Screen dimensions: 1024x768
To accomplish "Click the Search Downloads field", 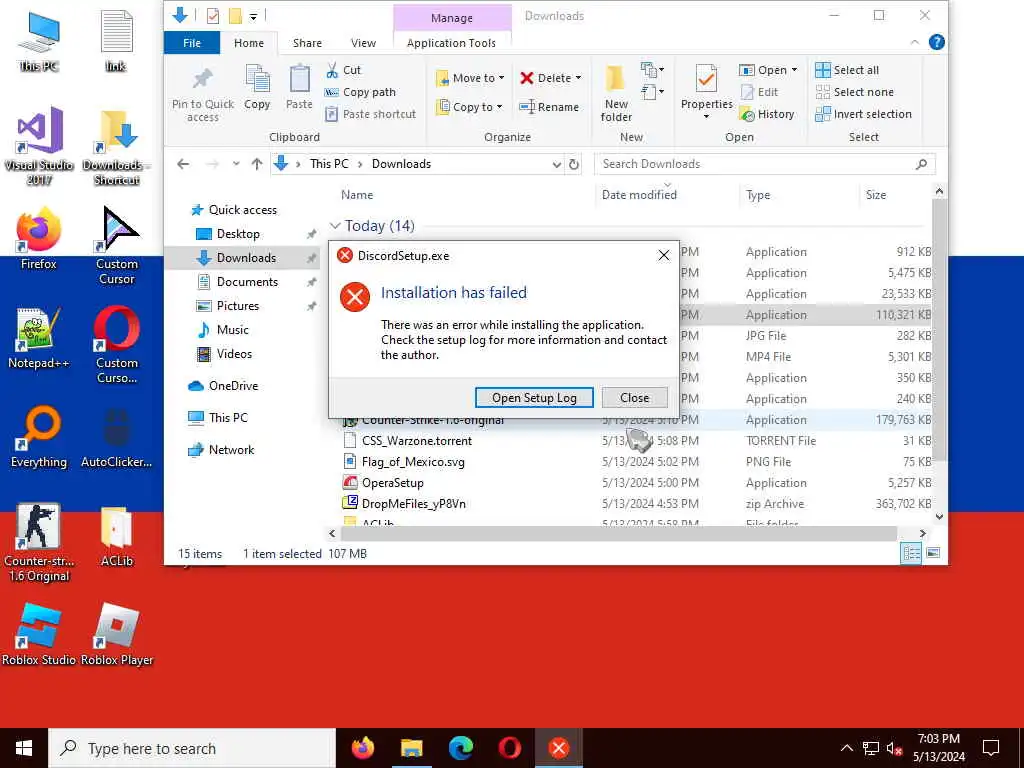I will (x=765, y=164).
